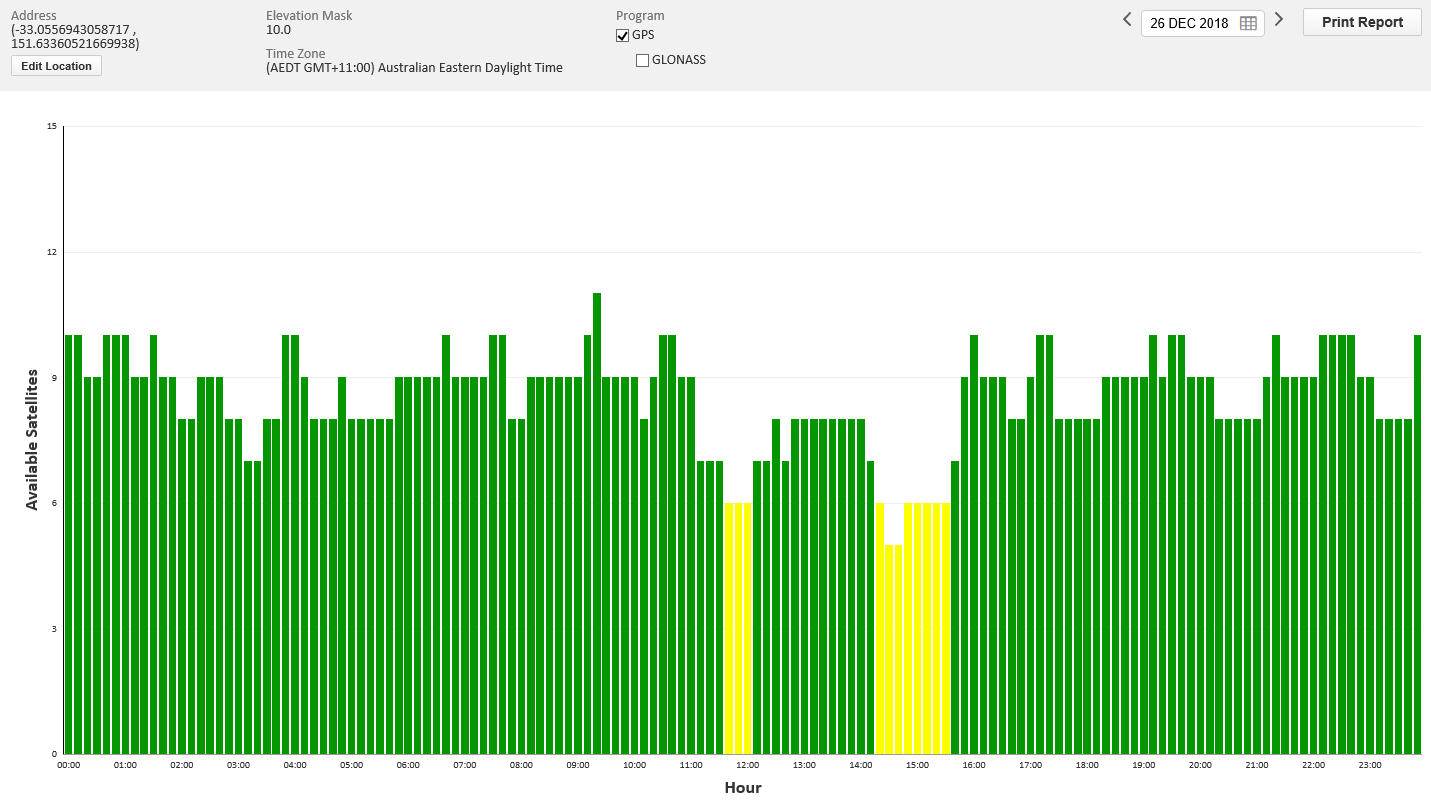The width and height of the screenshot is (1431, 803).
Task: Click the Edit Location button
Action: tap(56, 66)
